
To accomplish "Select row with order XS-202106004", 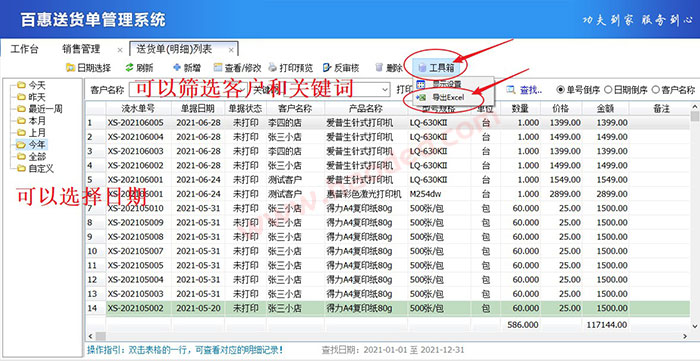I will [x=388, y=137].
